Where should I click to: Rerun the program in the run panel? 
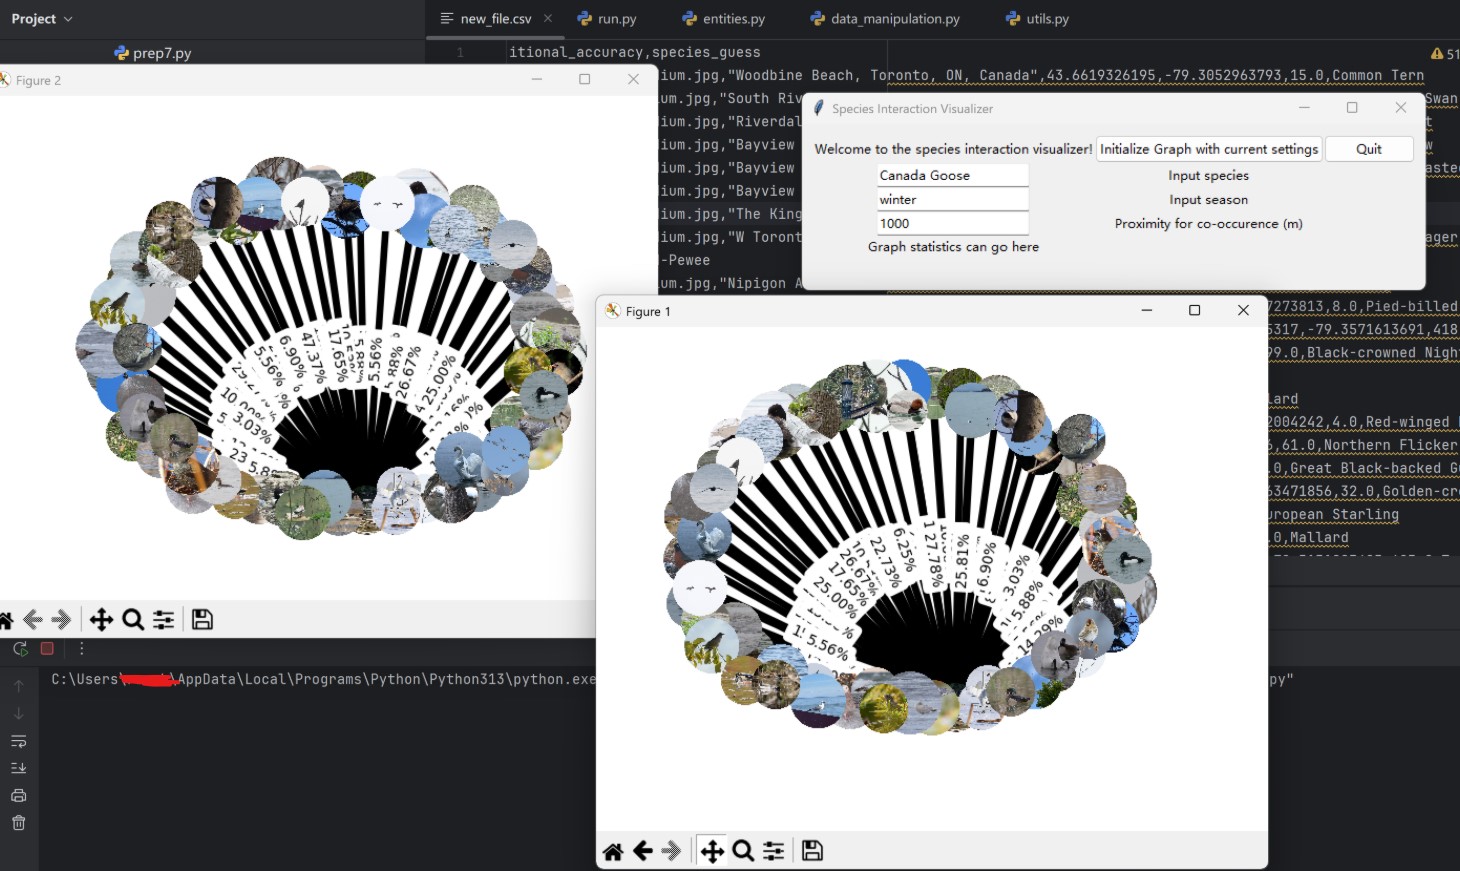click(20, 648)
